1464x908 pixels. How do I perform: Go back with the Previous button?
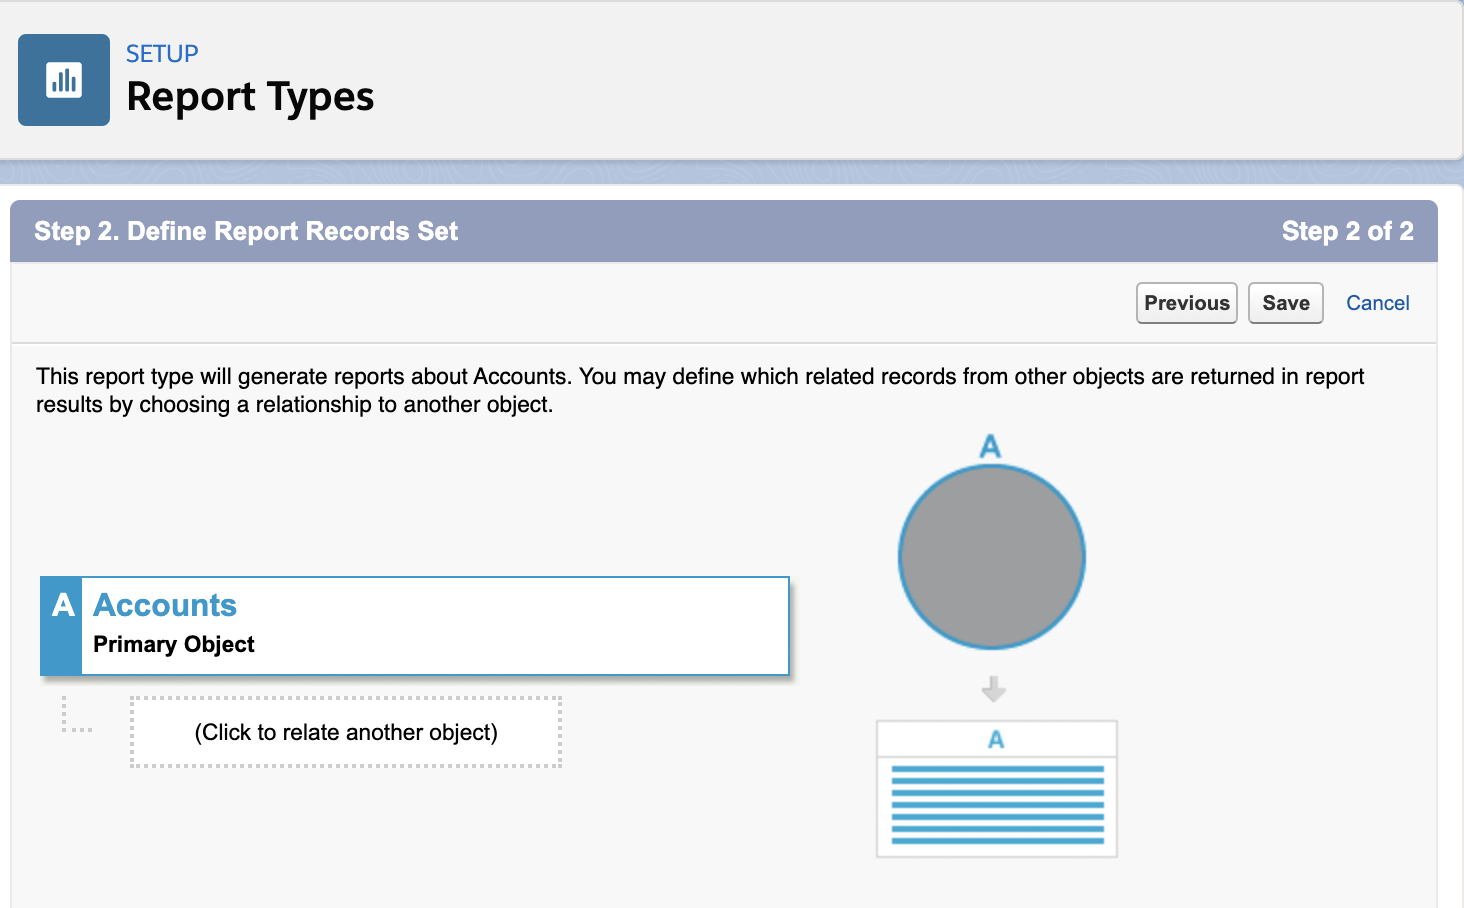[1186, 303]
